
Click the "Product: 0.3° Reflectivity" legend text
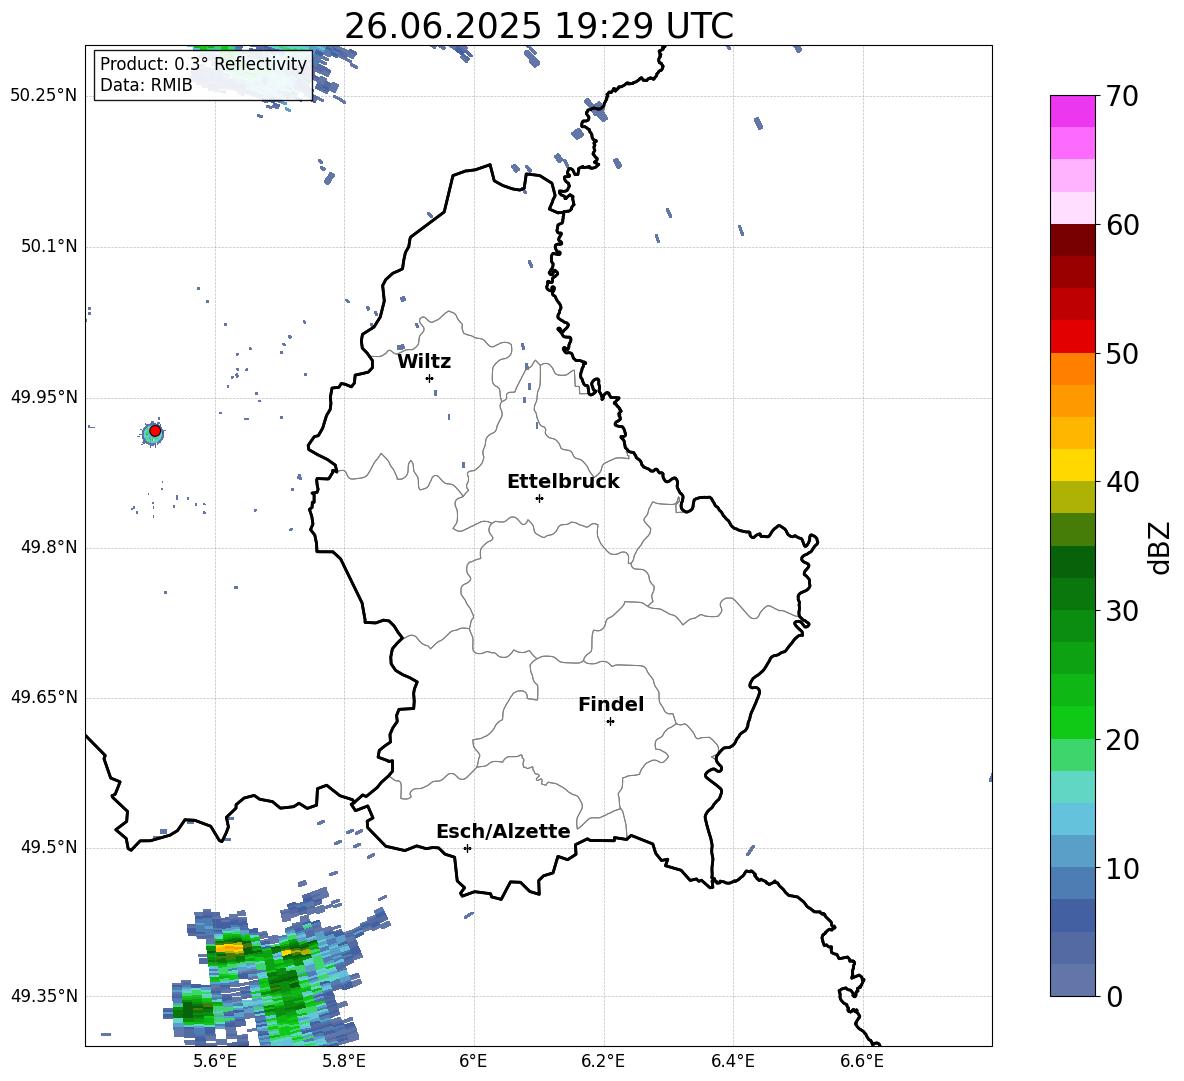[x=203, y=64]
